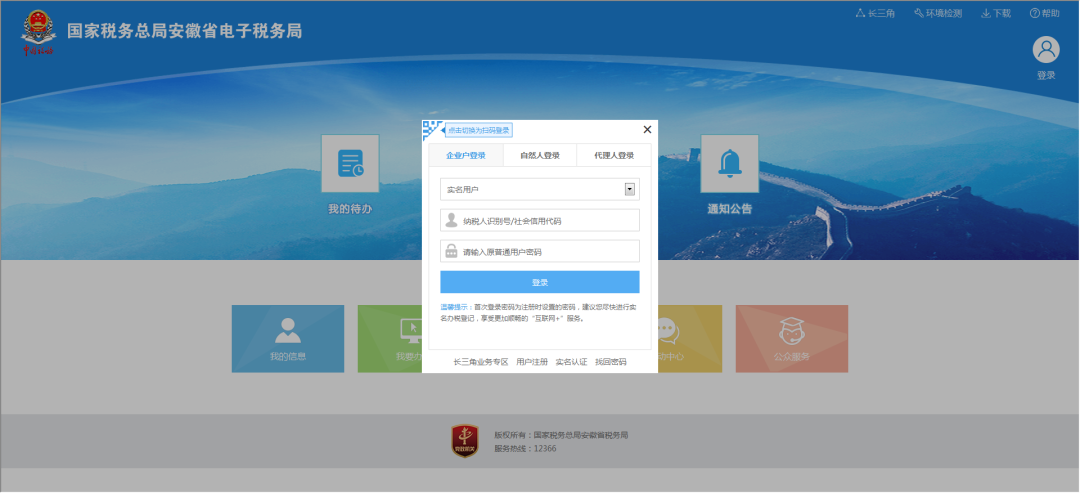
Task: Open the 我的信息 tile
Action: click(x=288, y=339)
